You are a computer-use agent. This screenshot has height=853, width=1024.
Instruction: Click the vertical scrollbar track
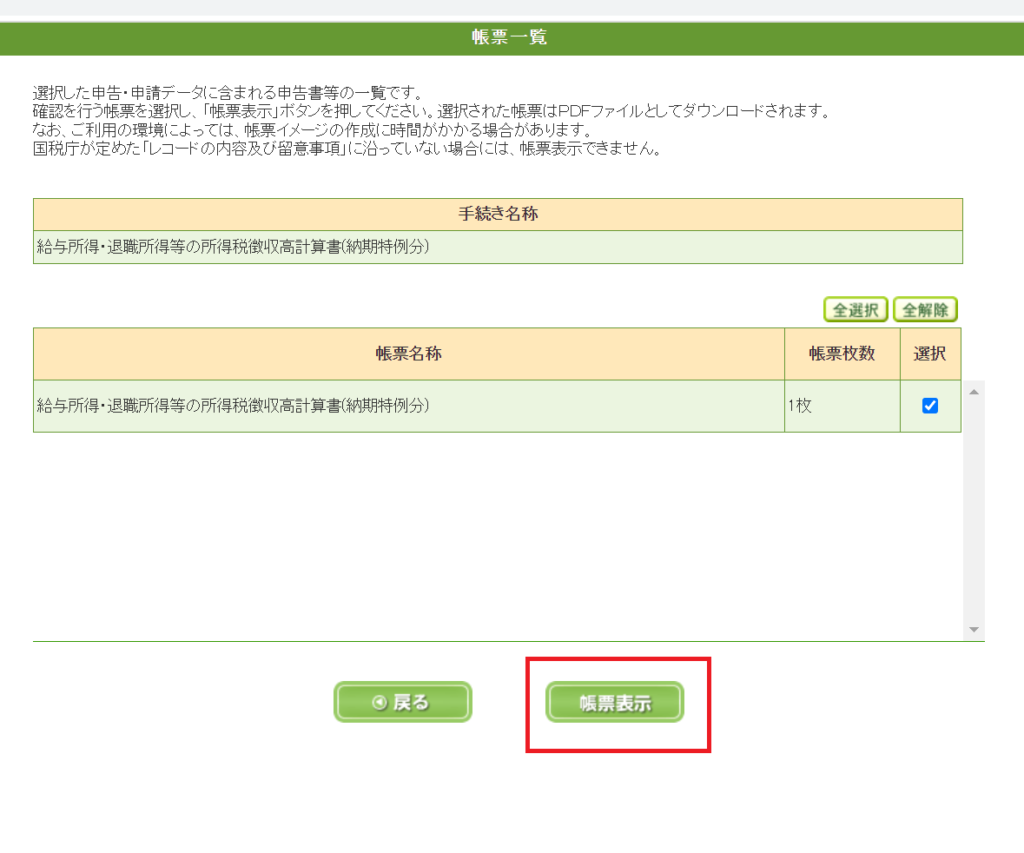(974, 510)
